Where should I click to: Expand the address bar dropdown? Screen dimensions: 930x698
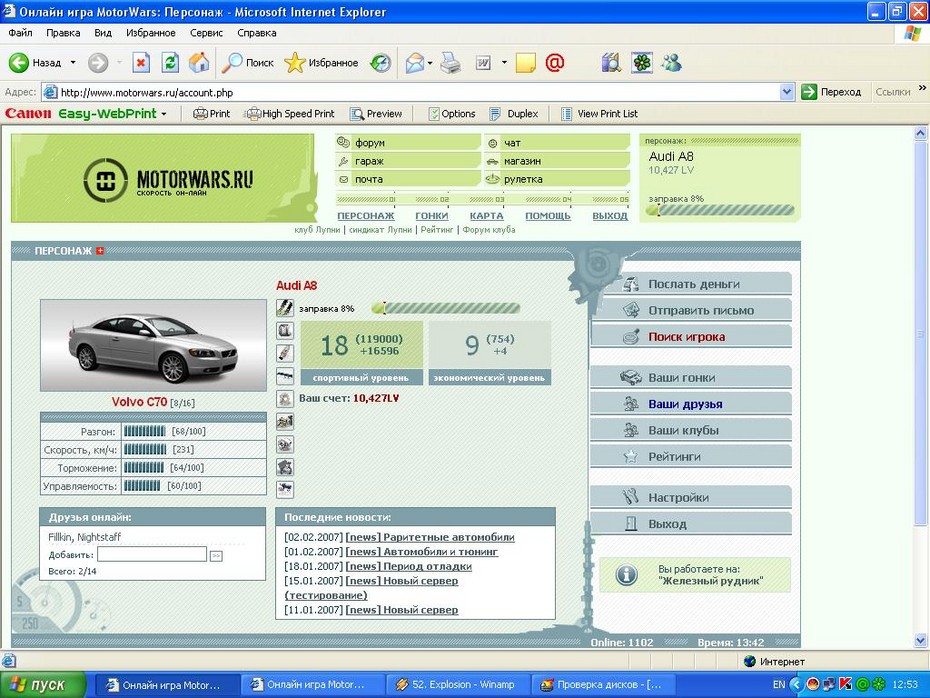[x=787, y=92]
